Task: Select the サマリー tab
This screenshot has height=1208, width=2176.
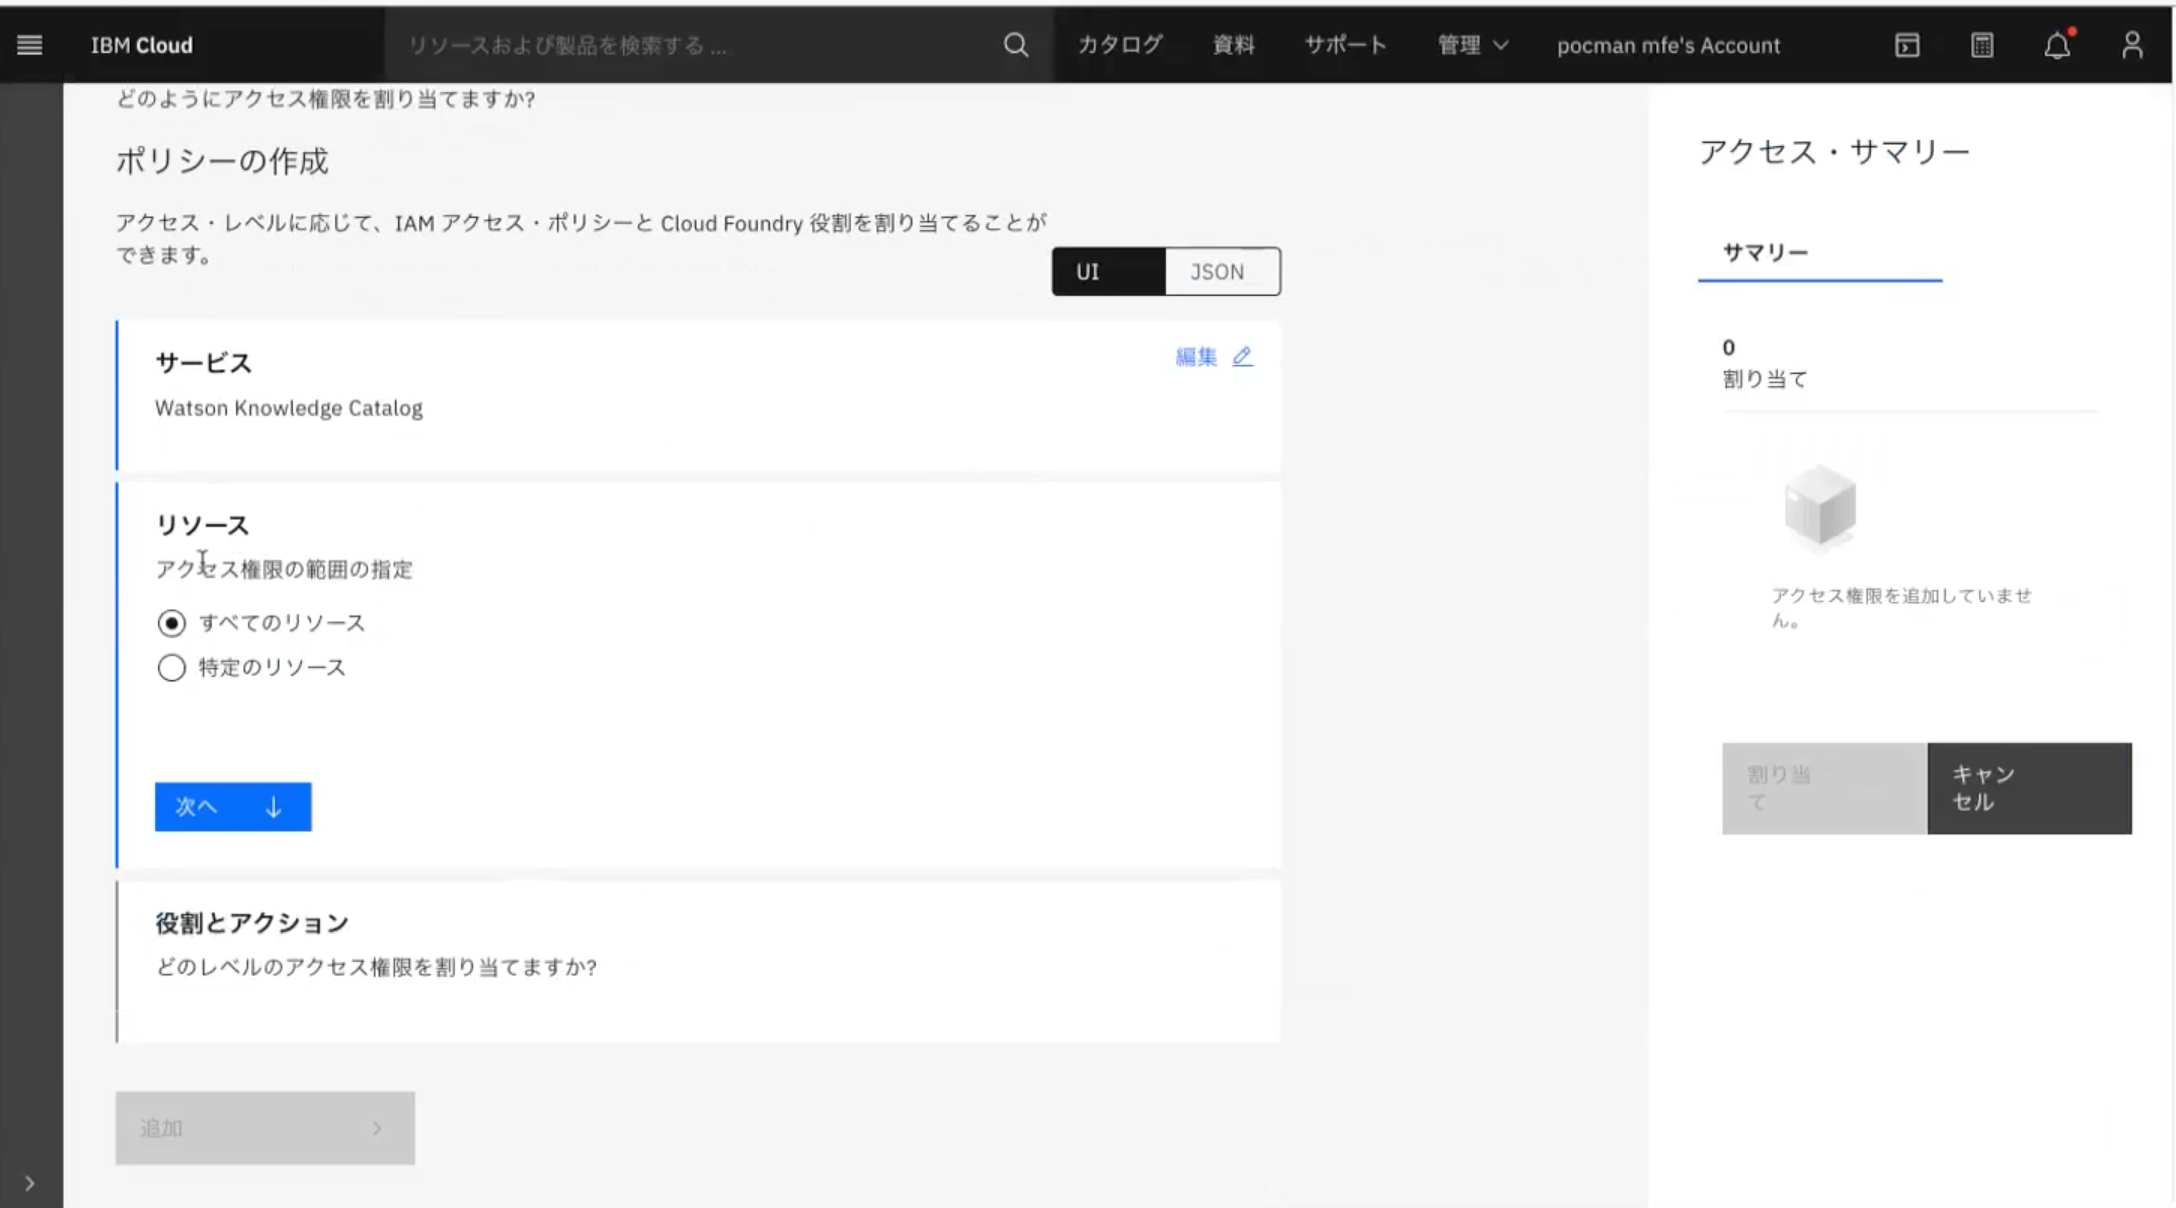Action: (x=1765, y=253)
